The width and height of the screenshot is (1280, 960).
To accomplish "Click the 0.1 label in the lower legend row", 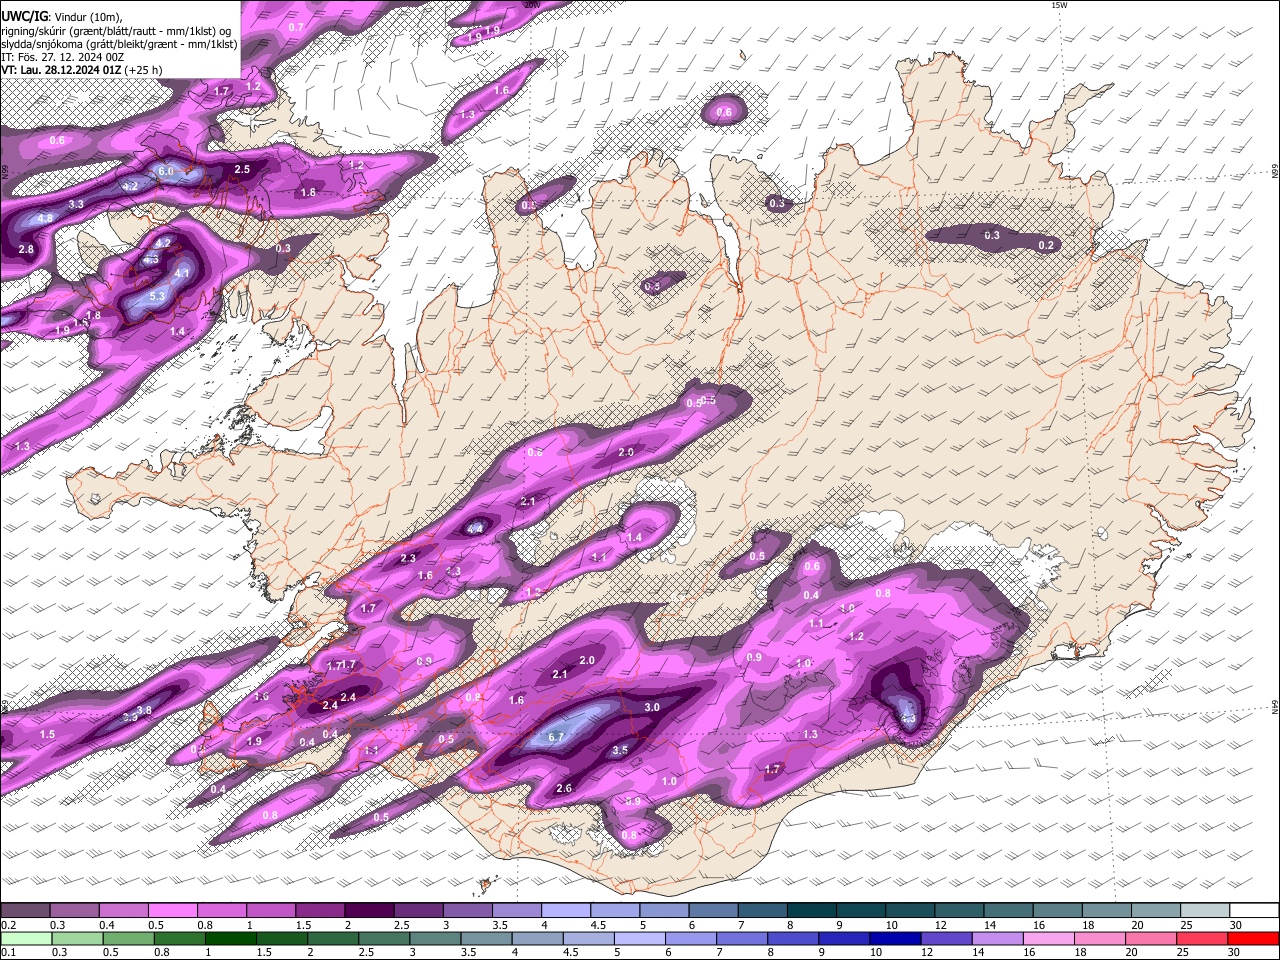I will [7, 952].
